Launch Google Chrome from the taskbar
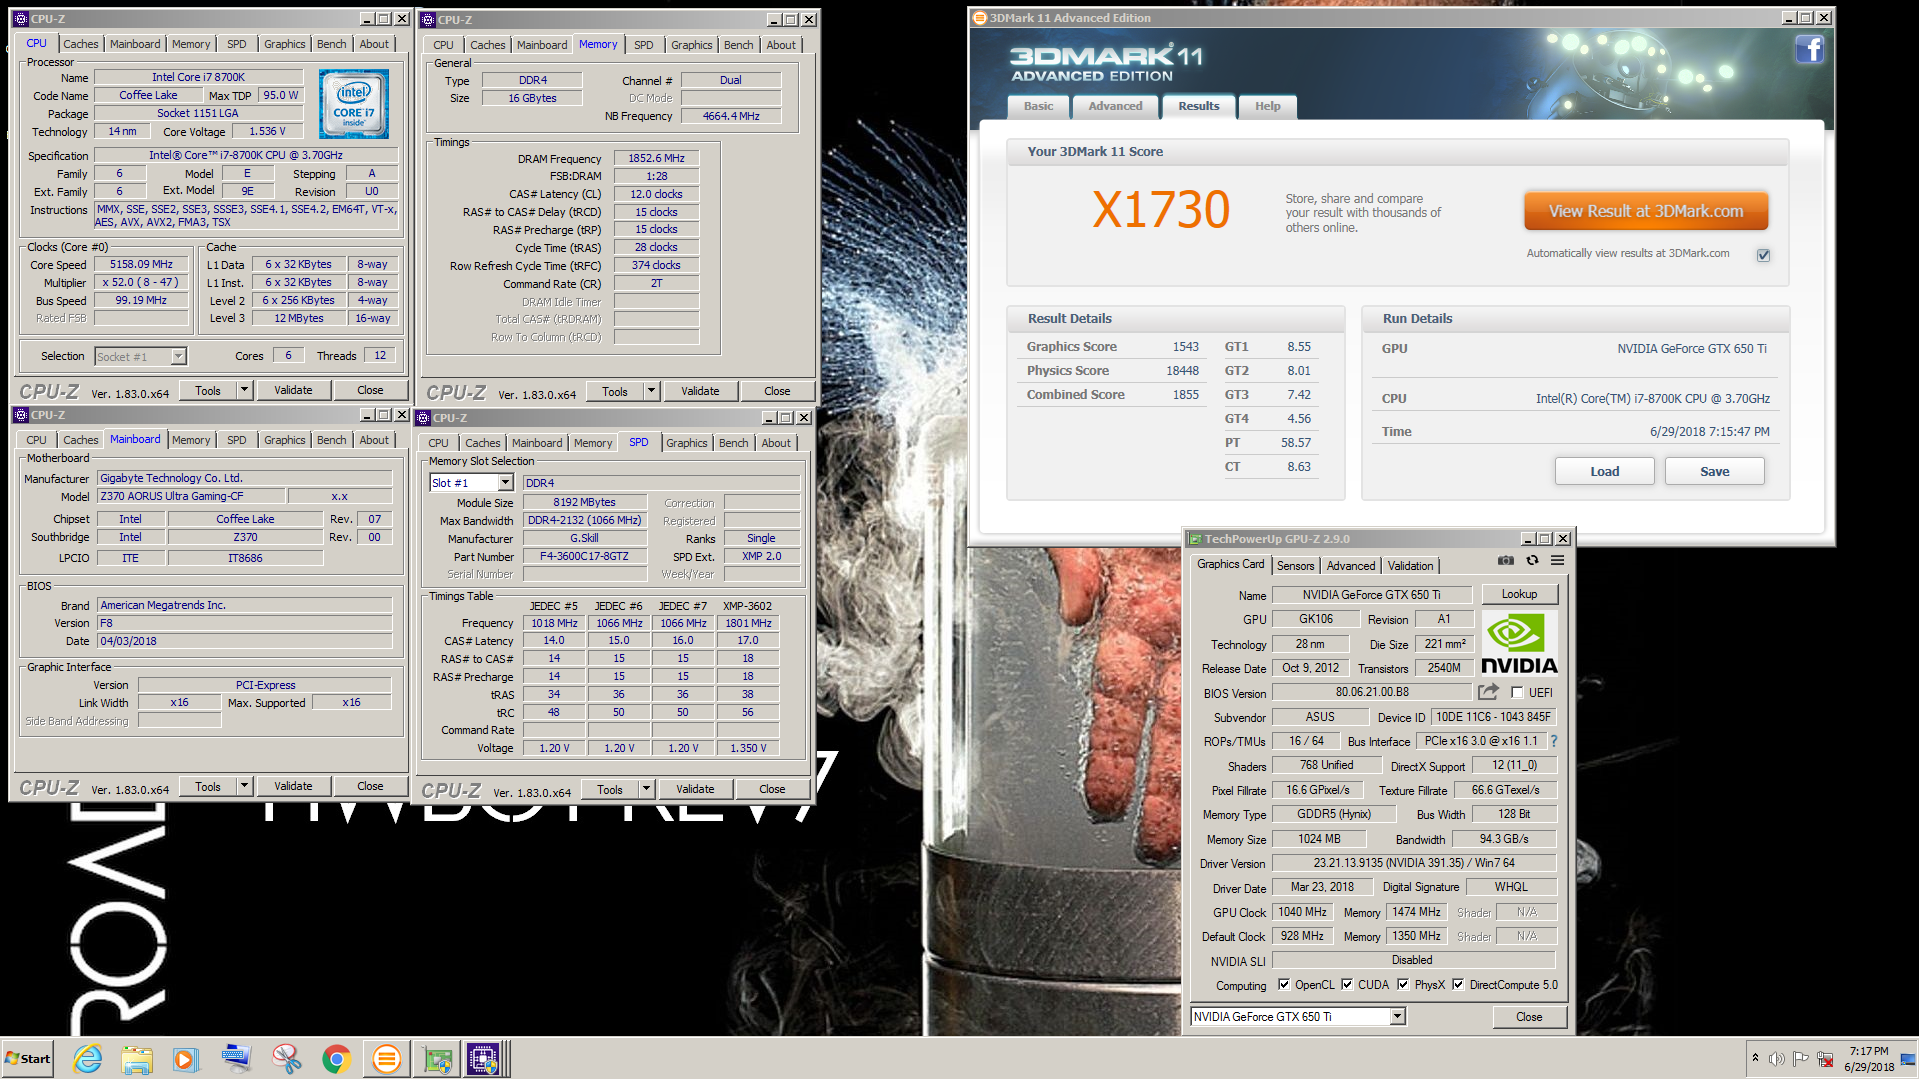The width and height of the screenshot is (1919, 1079). [x=337, y=1059]
